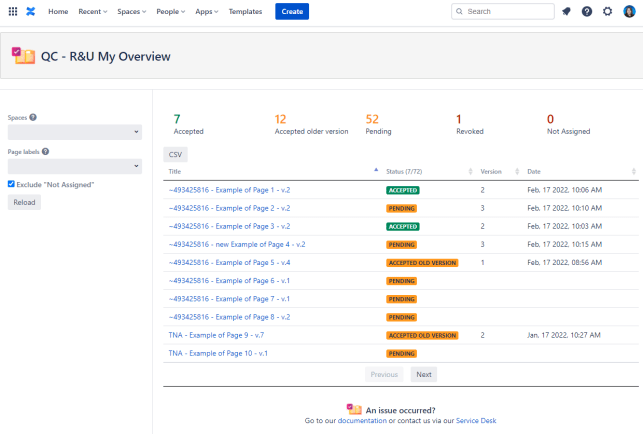Open the help question mark icon
The width and height of the screenshot is (643, 434).
coord(587,11)
